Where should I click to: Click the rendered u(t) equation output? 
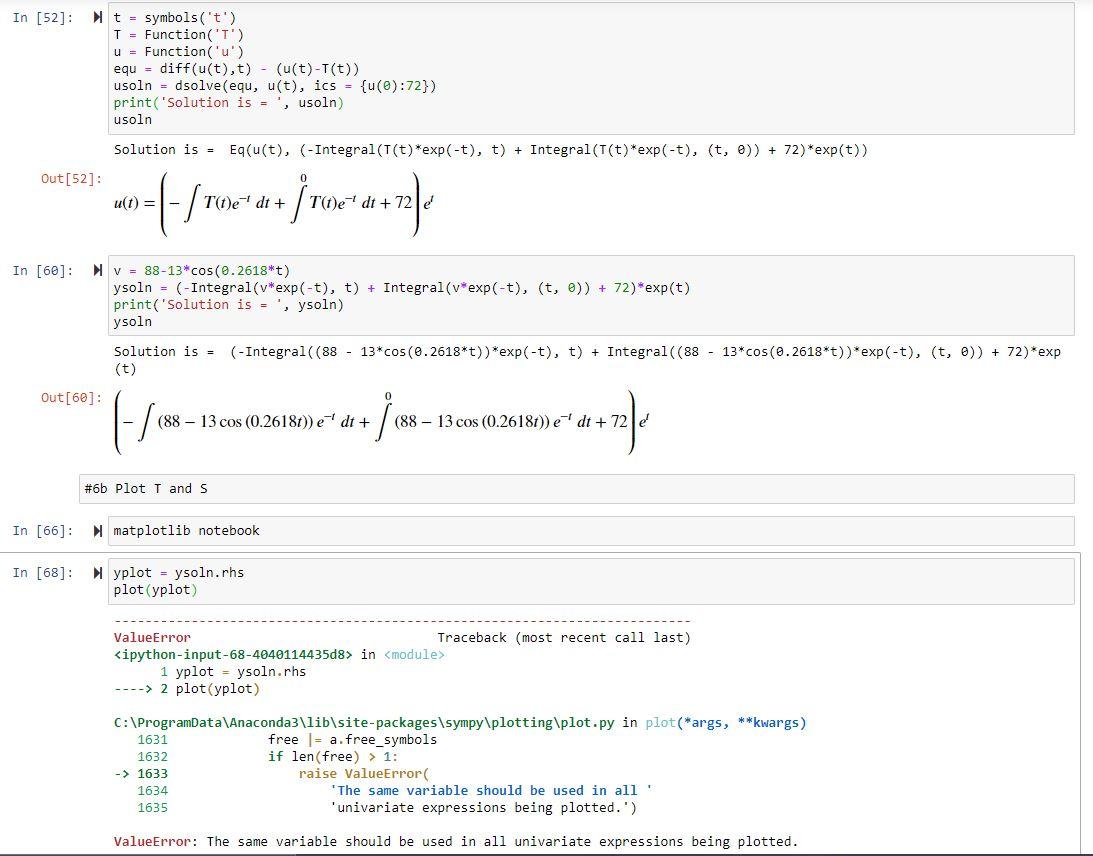274,204
